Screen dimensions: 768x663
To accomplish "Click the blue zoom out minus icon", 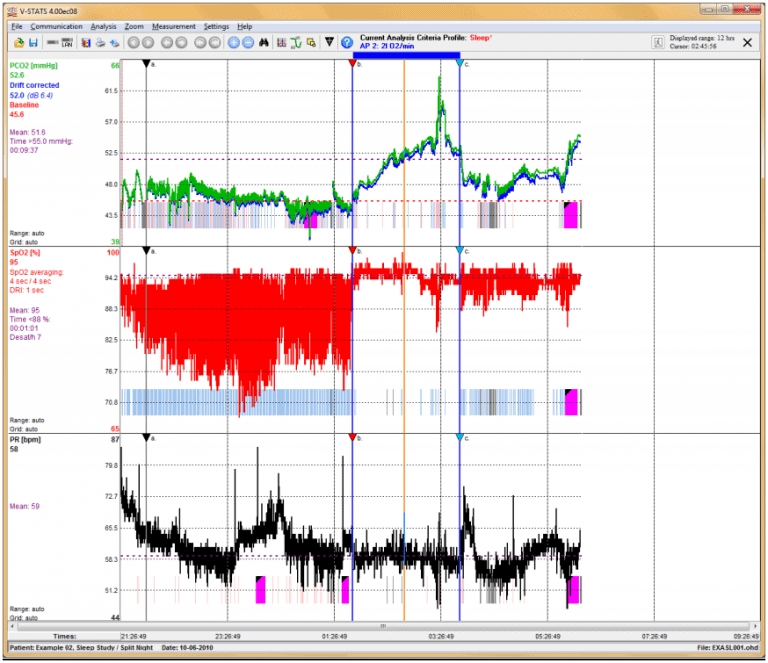I will pos(248,43).
